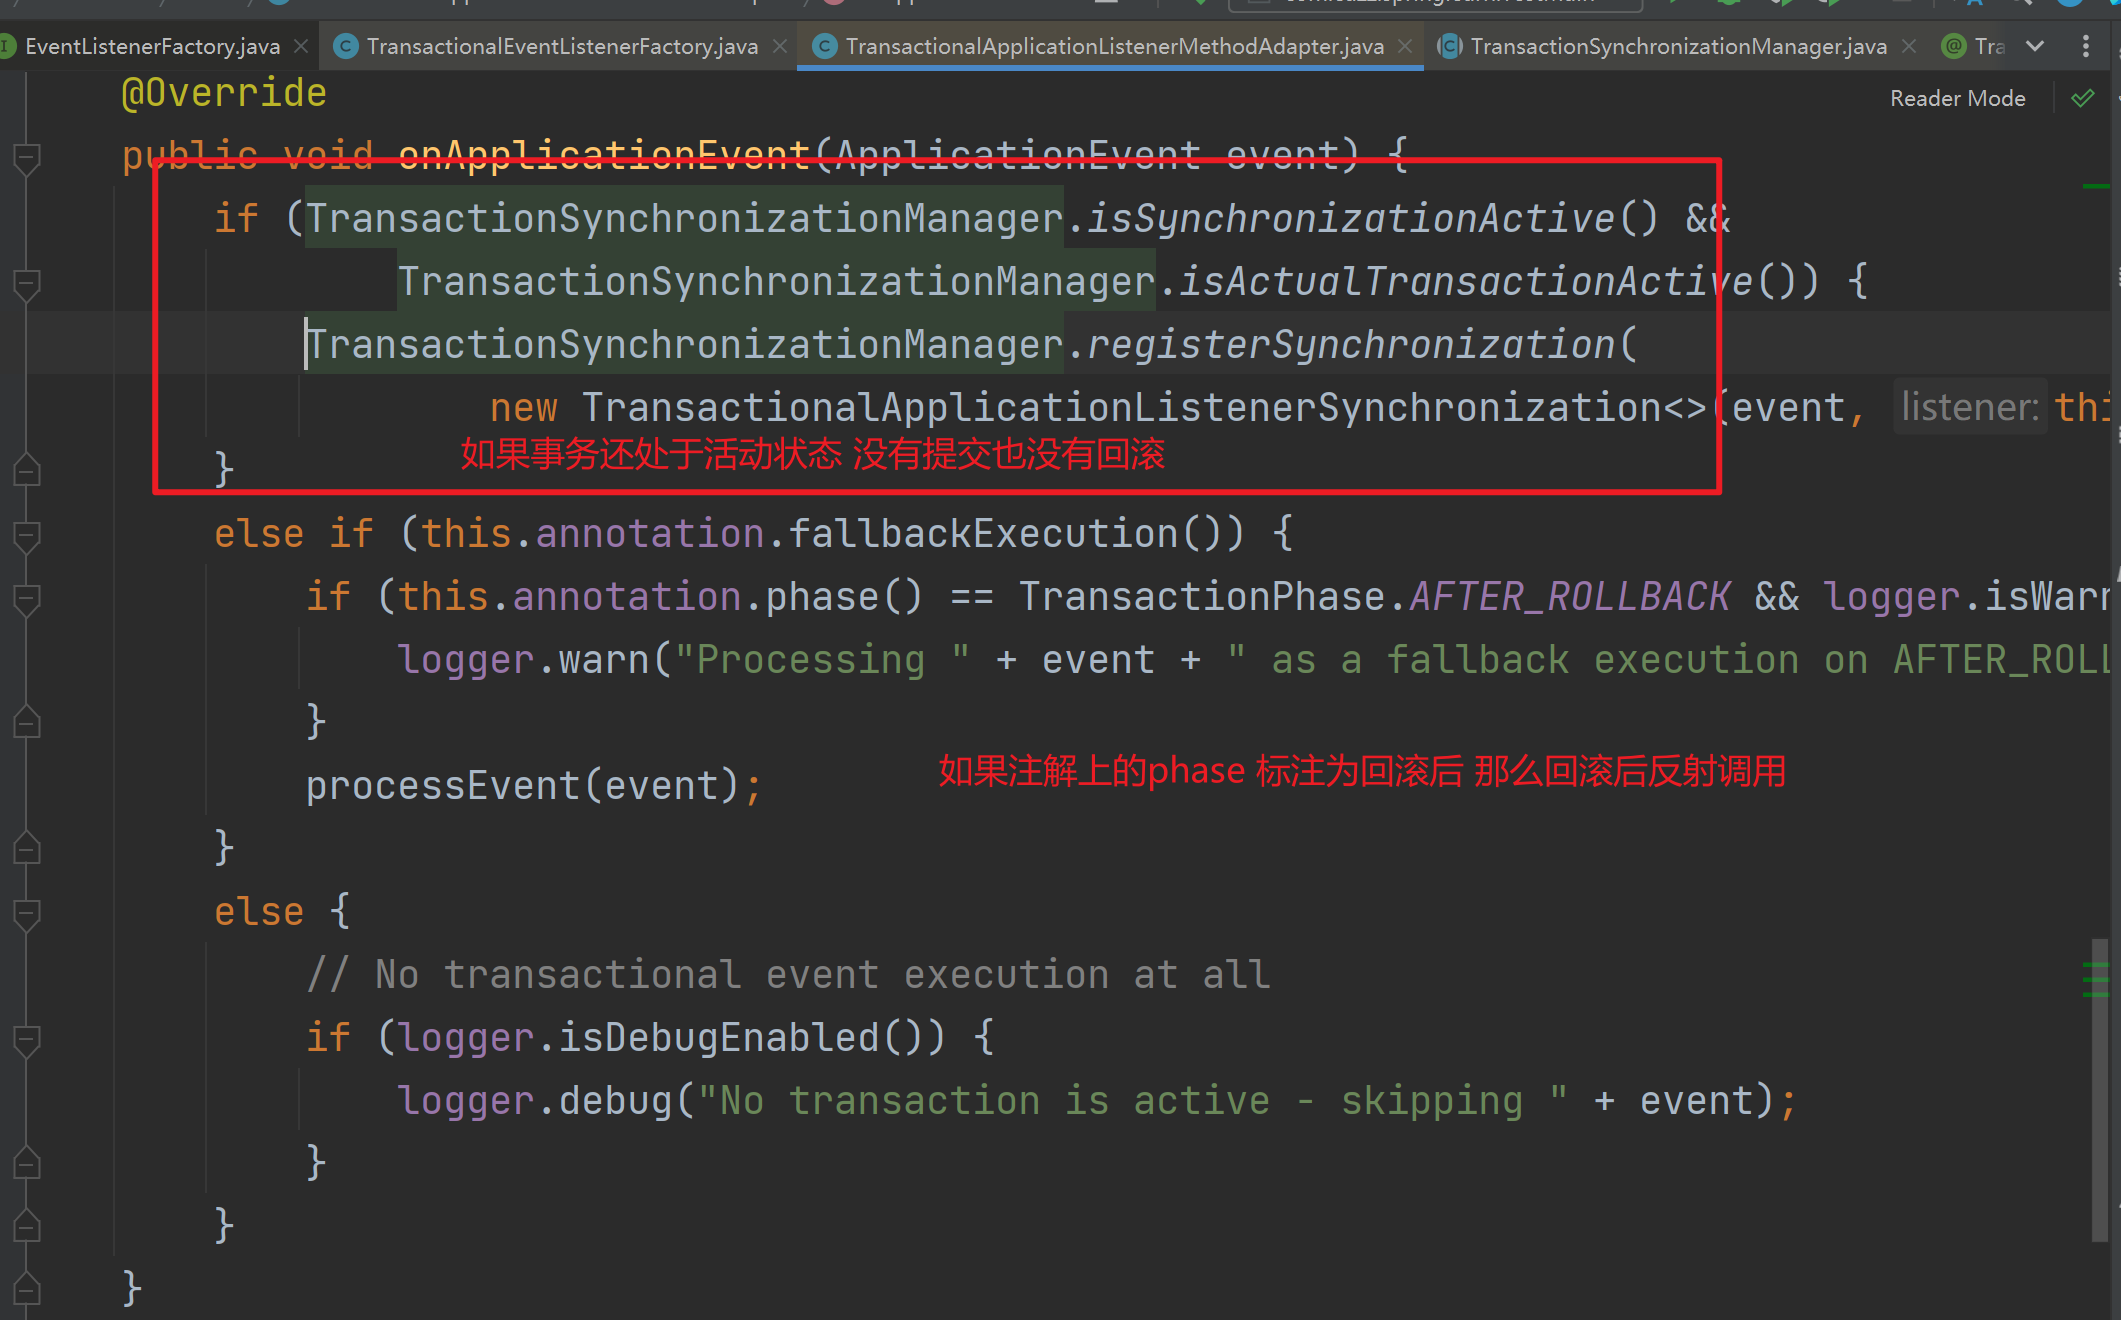This screenshot has width=2121, height=1320.
Task: Click TransactionPhase class reference
Action: click(x=1202, y=596)
